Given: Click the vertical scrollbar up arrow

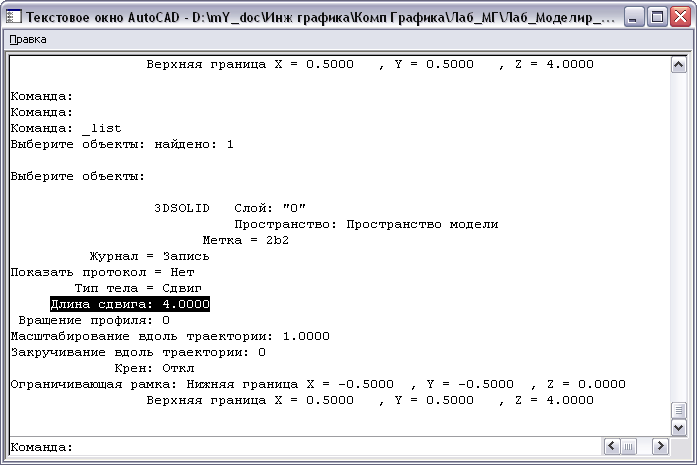Looking at the screenshot, I should (678, 65).
